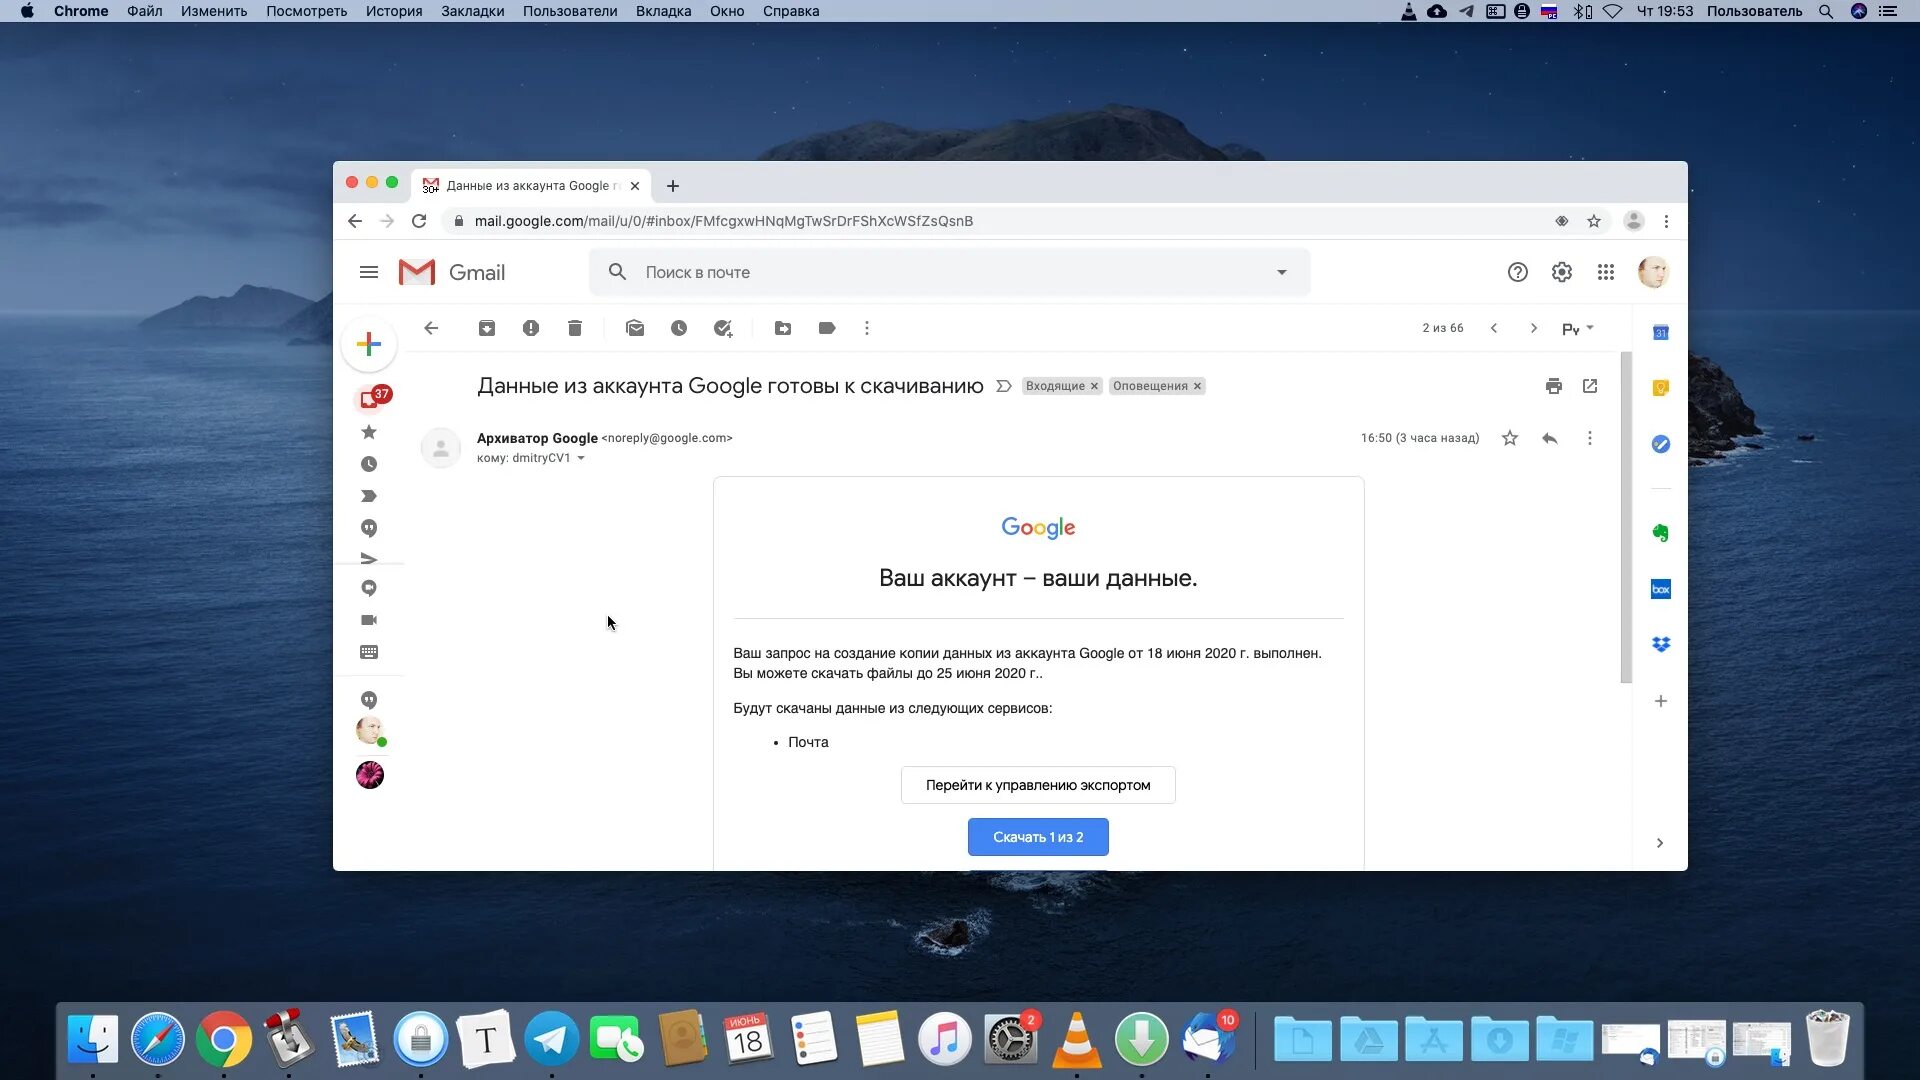
Task: Mark the email as unread
Action: (635, 328)
